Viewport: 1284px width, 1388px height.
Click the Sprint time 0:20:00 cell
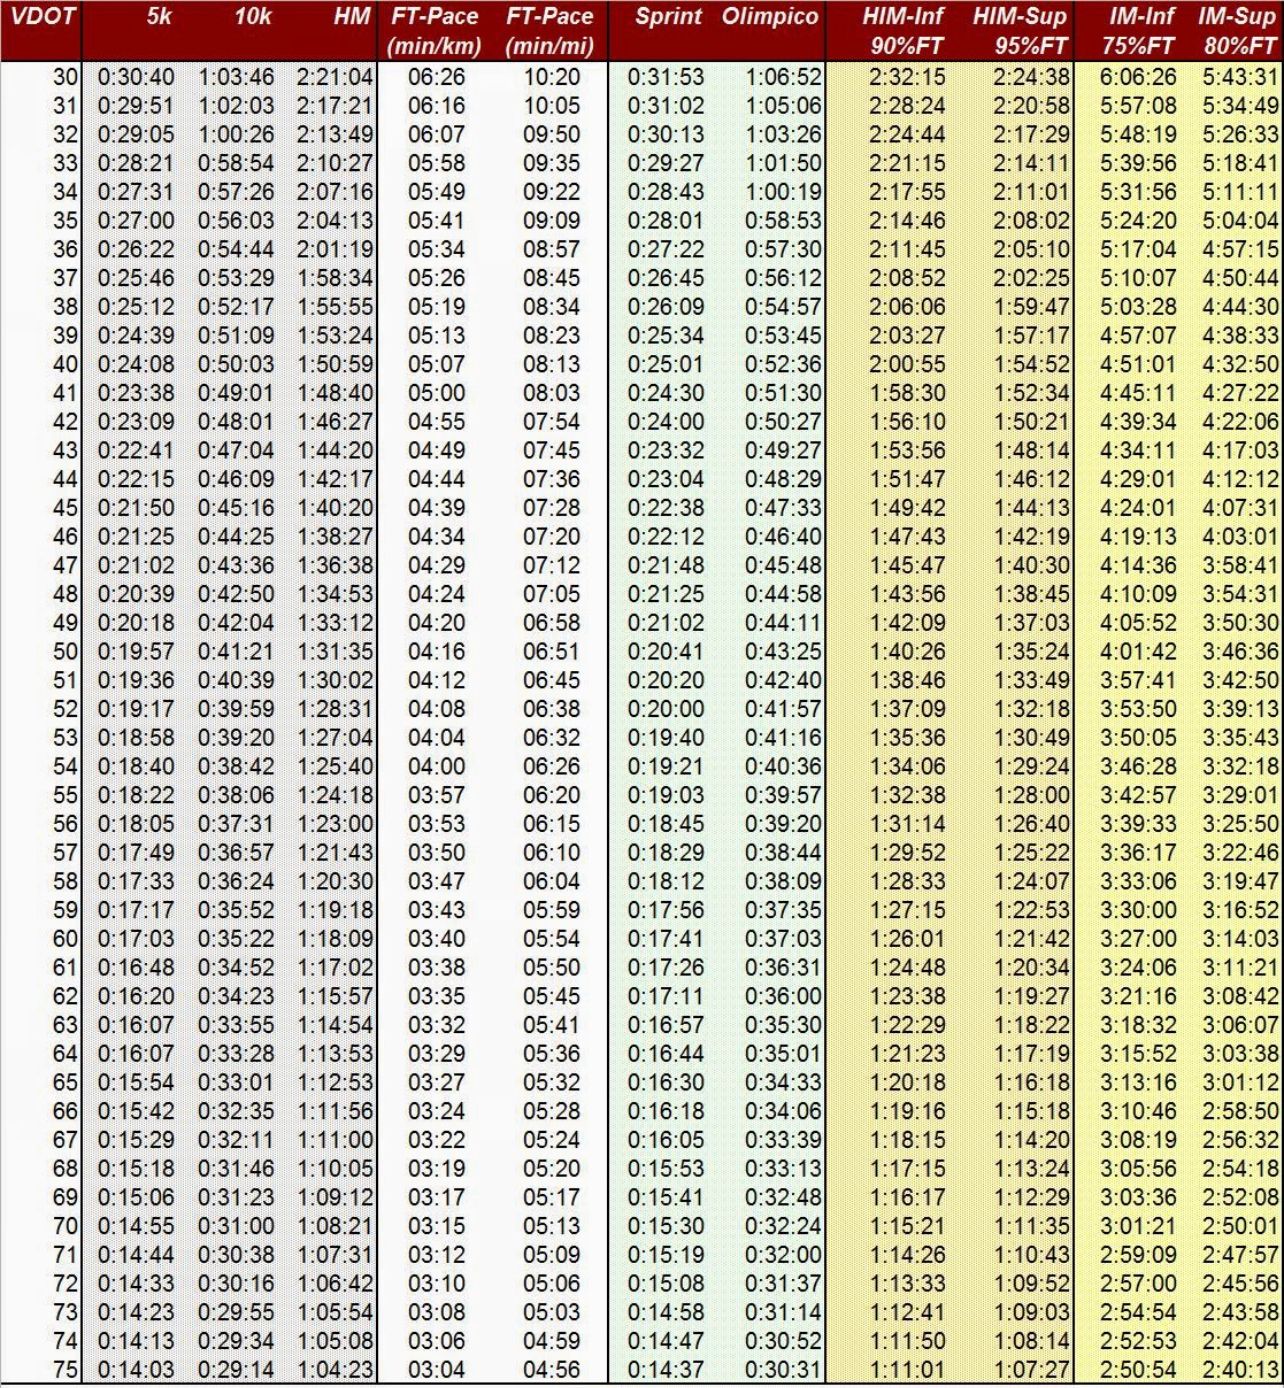pos(665,709)
